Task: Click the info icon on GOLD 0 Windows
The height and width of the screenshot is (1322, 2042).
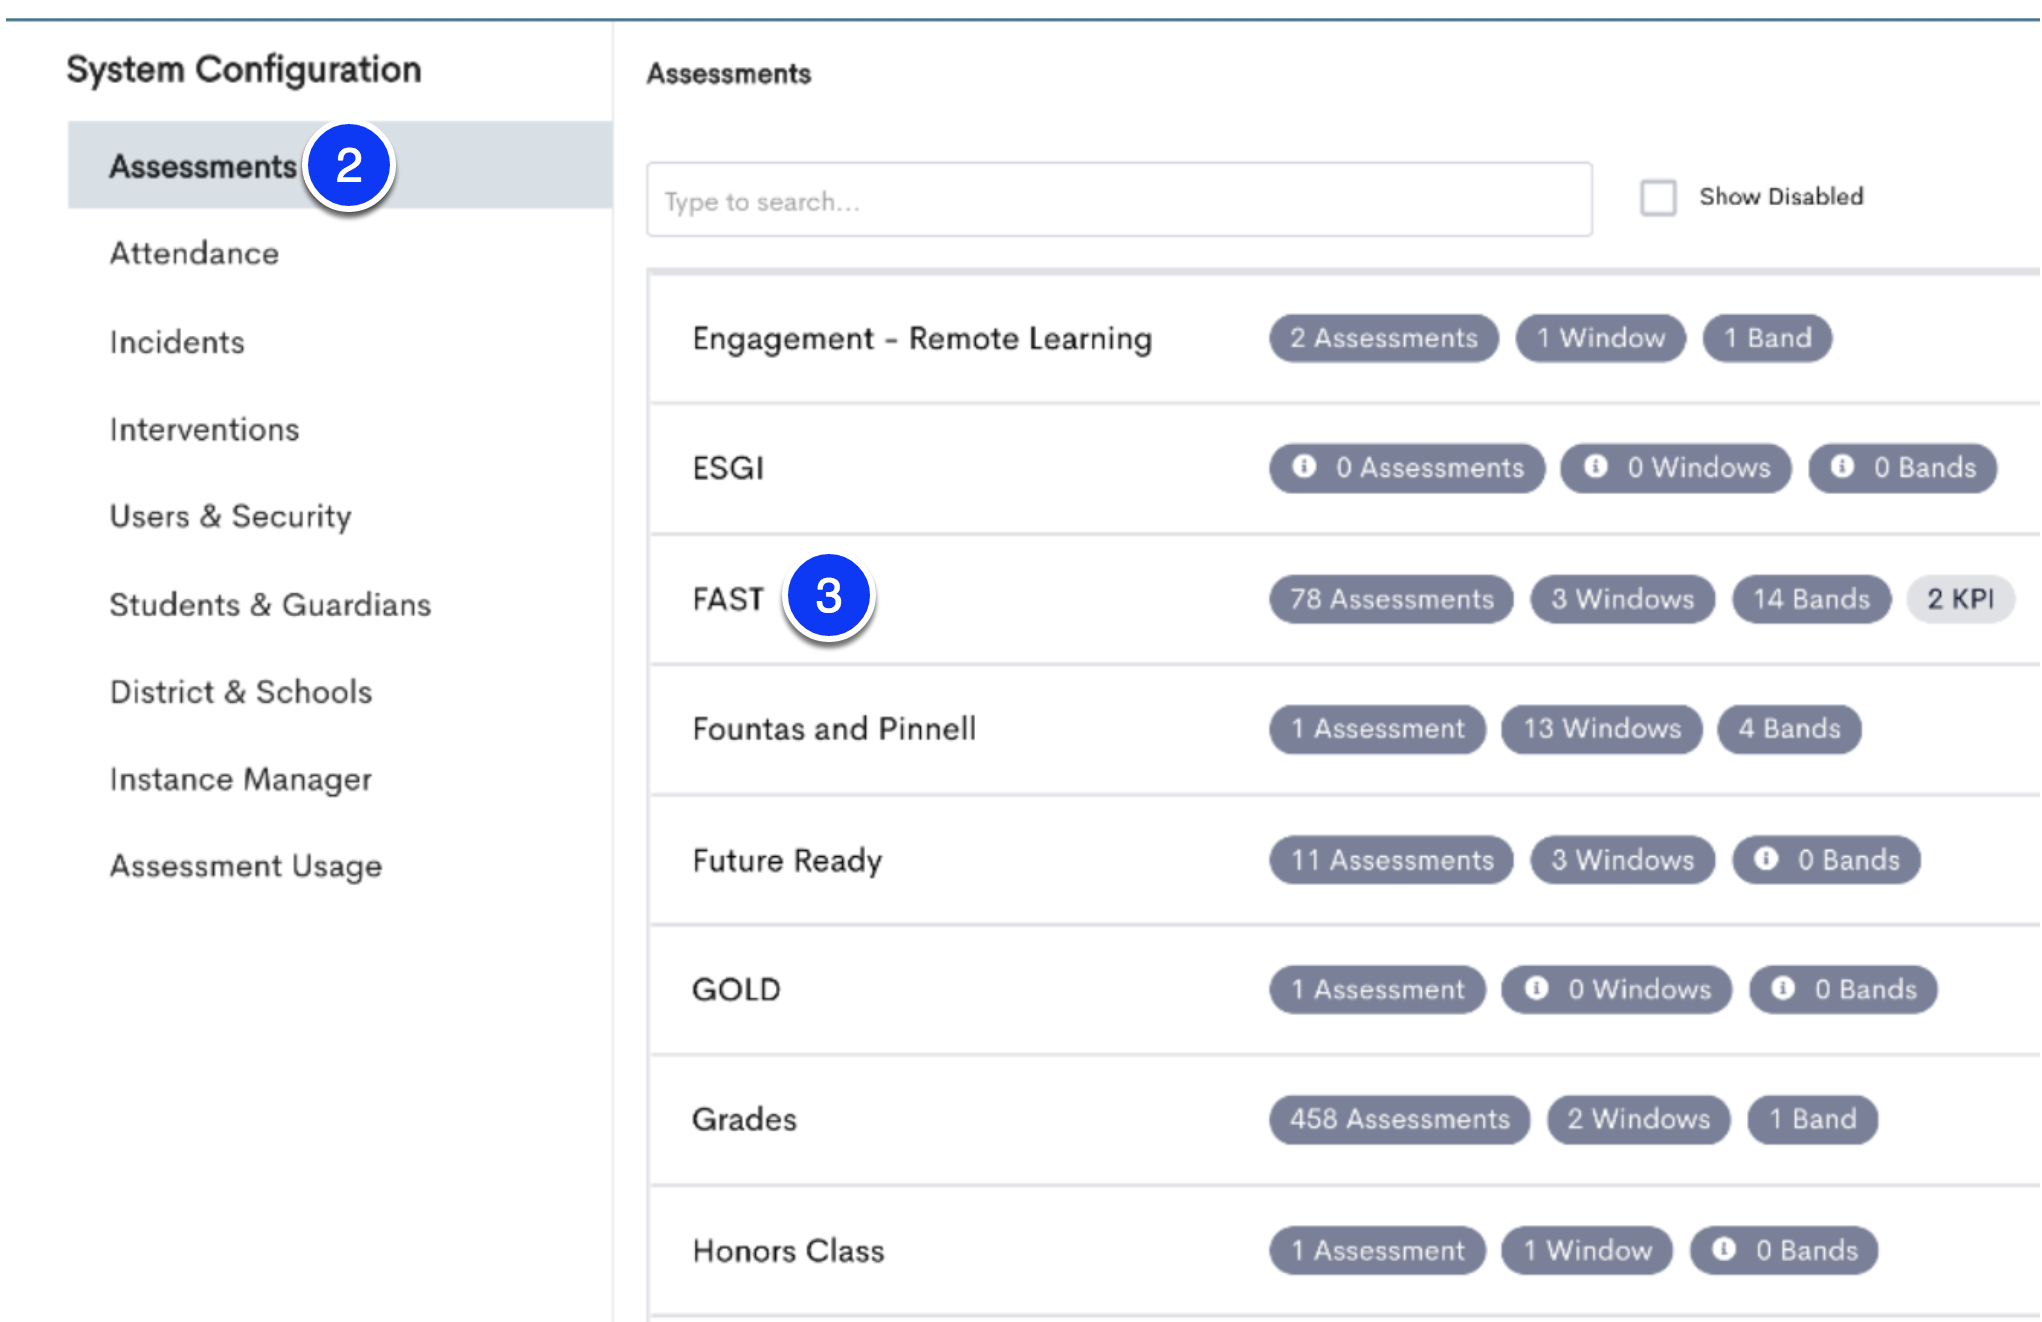Action: coord(1536,989)
